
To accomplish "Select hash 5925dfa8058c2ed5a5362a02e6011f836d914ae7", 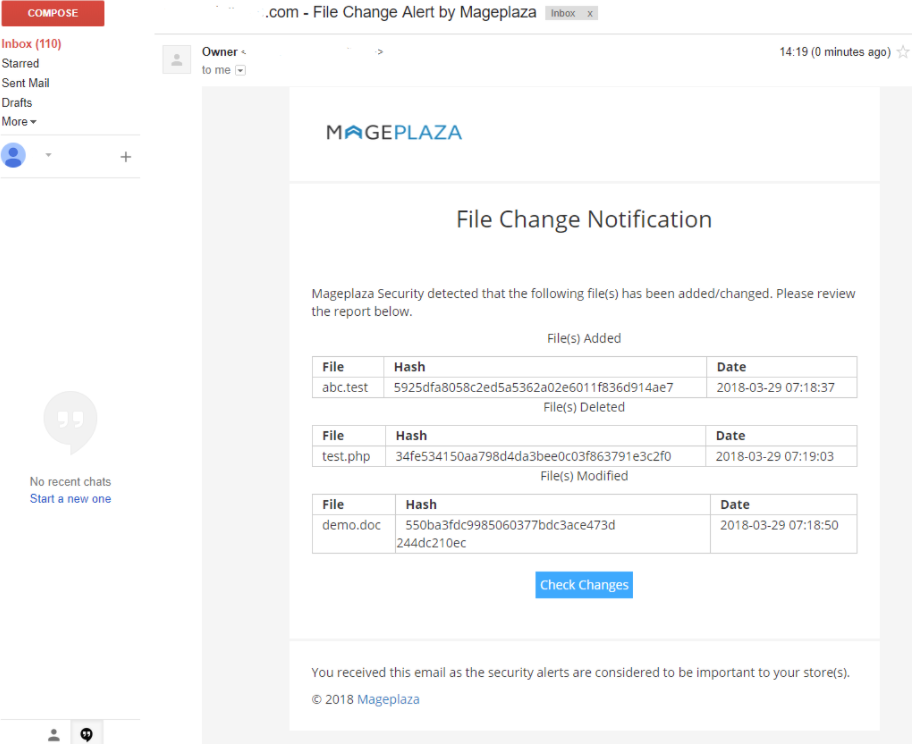I will coord(533,388).
